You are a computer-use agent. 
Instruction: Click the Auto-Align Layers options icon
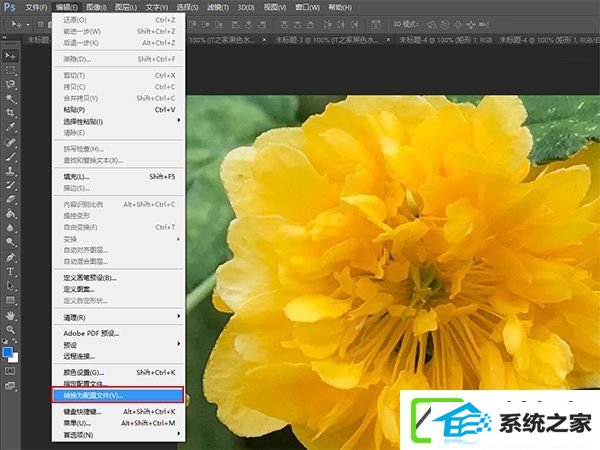[376, 24]
